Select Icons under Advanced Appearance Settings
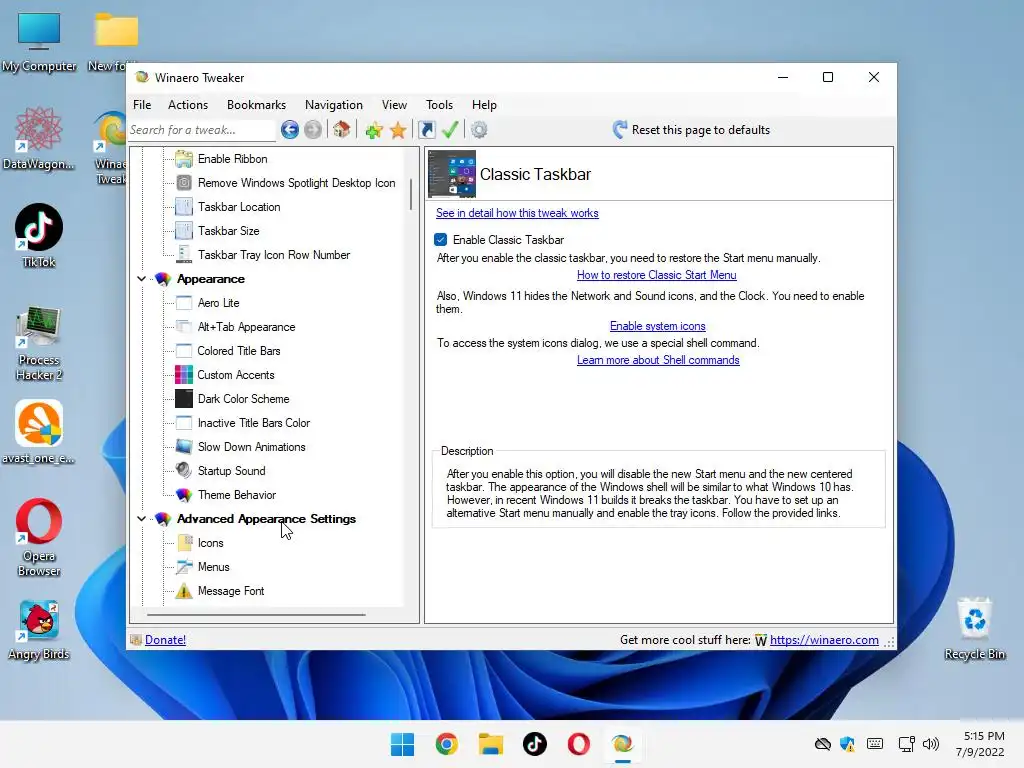The width and height of the screenshot is (1024, 768). pos(210,543)
